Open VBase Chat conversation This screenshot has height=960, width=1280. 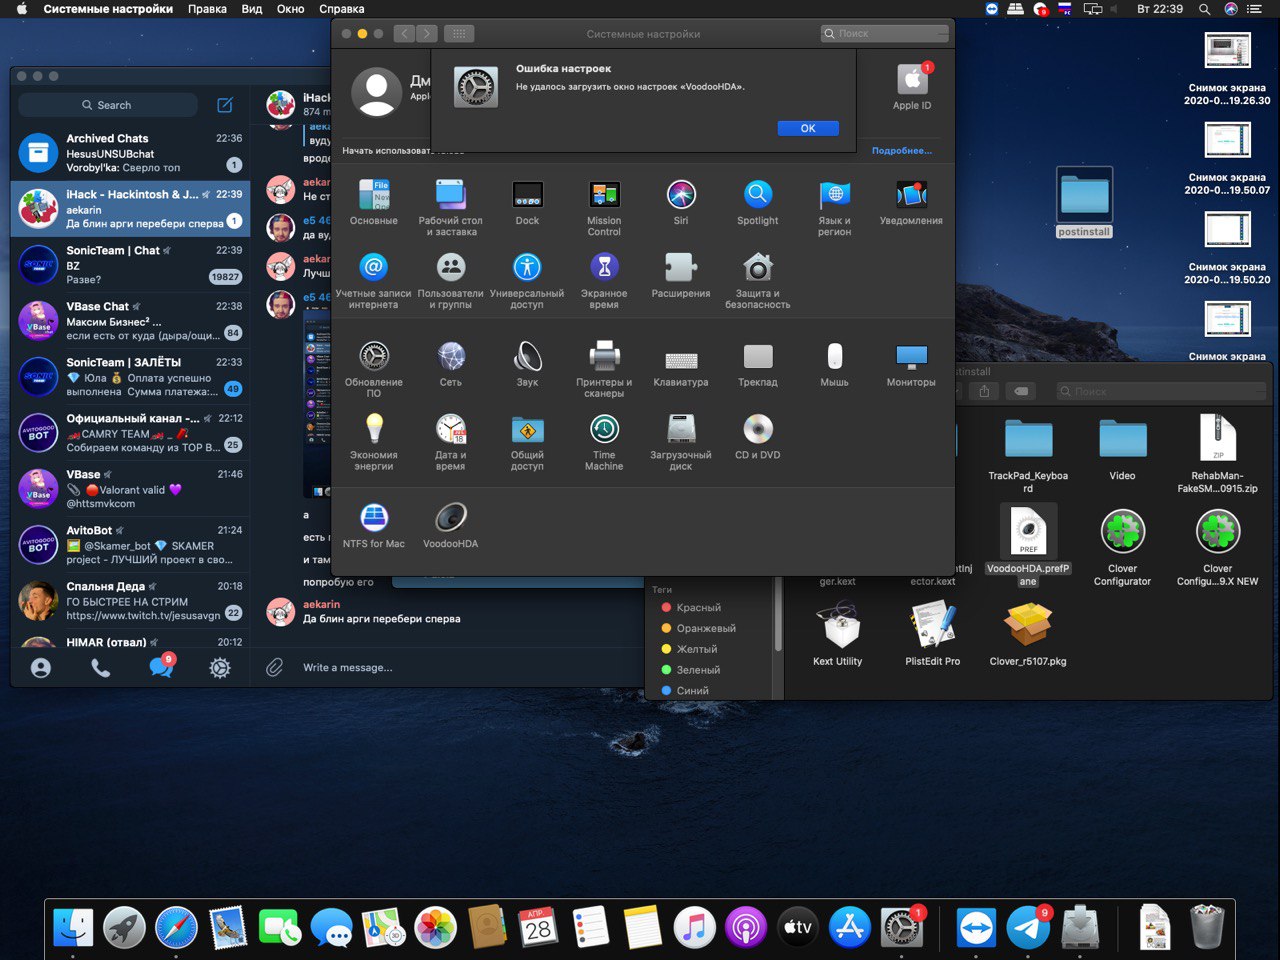[x=130, y=320]
